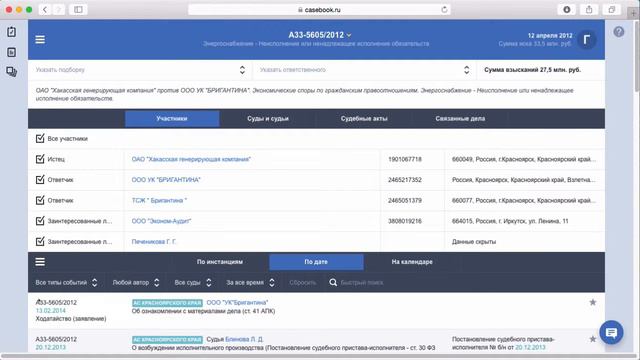Open the chat bubbles icon in left sidebar
The width and height of the screenshot is (640, 360).
[x=11, y=72]
